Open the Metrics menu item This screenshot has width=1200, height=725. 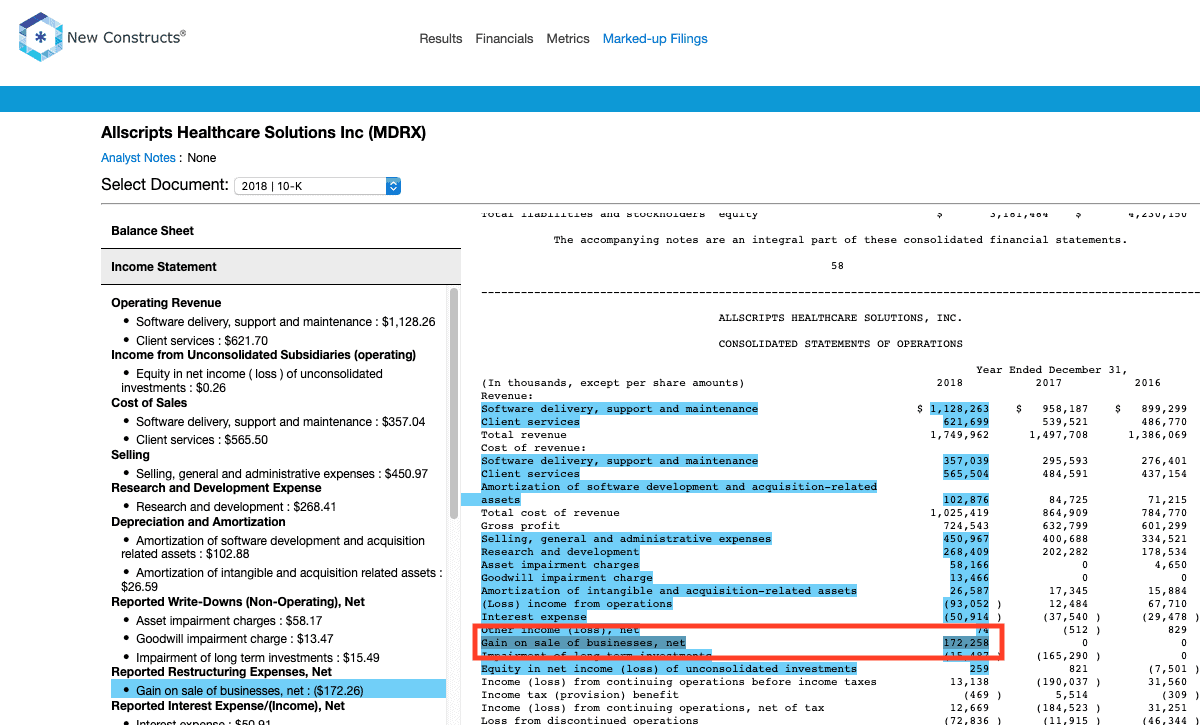(568, 39)
